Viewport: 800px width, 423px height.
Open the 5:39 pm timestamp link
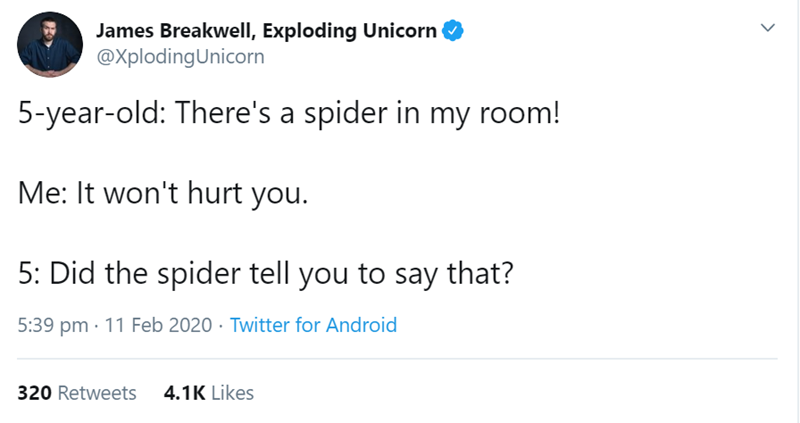52,325
